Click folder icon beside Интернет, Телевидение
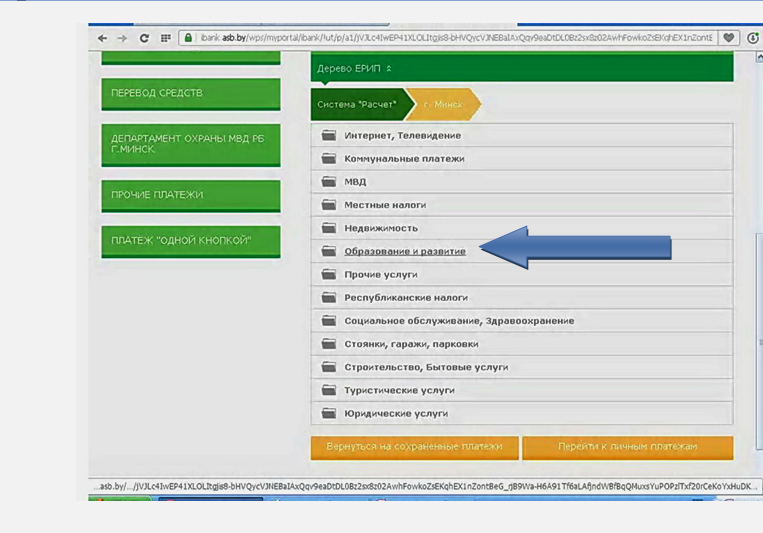The width and height of the screenshot is (763, 533). (328, 135)
